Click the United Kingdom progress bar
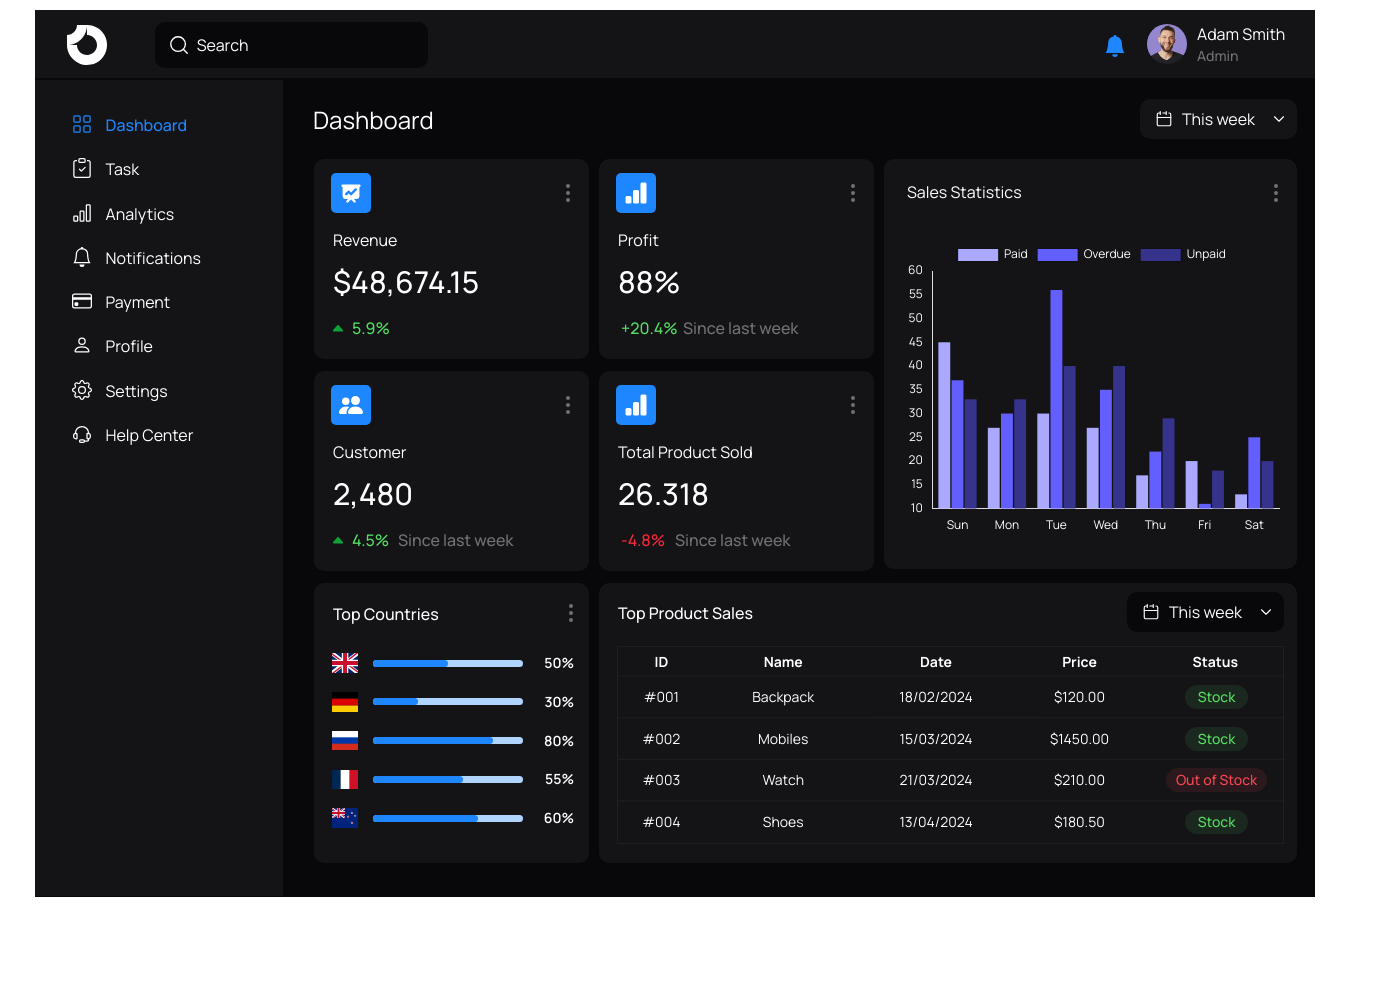The width and height of the screenshot is (1380, 997). 447,664
